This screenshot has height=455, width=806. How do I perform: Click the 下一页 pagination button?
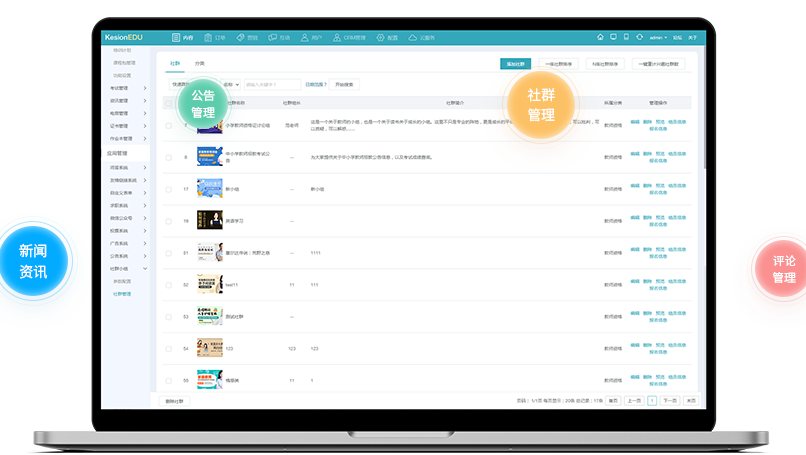[x=669, y=400]
